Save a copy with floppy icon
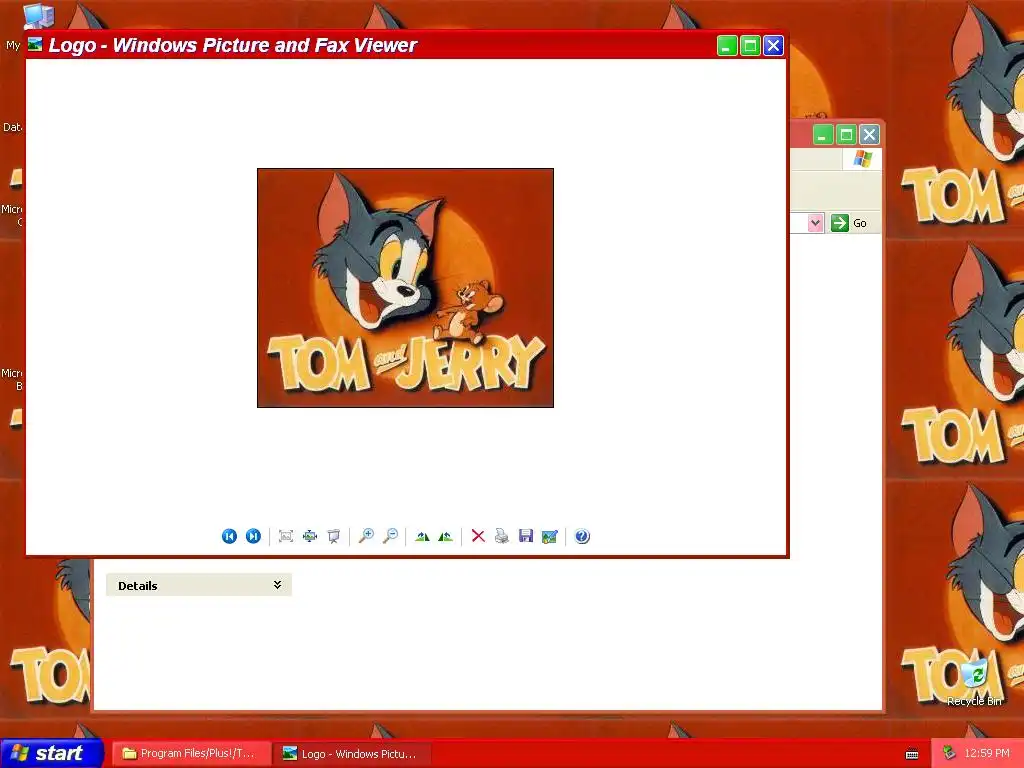 coord(526,536)
